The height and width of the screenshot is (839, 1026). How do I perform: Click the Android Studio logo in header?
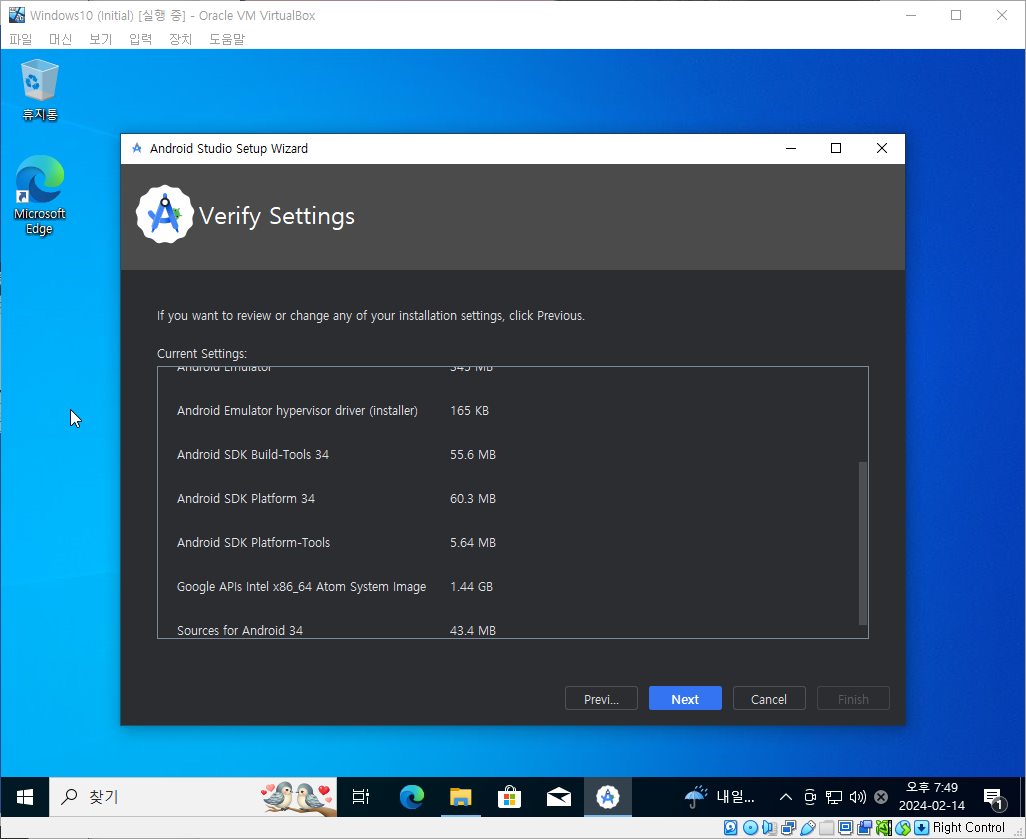click(164, 214)
